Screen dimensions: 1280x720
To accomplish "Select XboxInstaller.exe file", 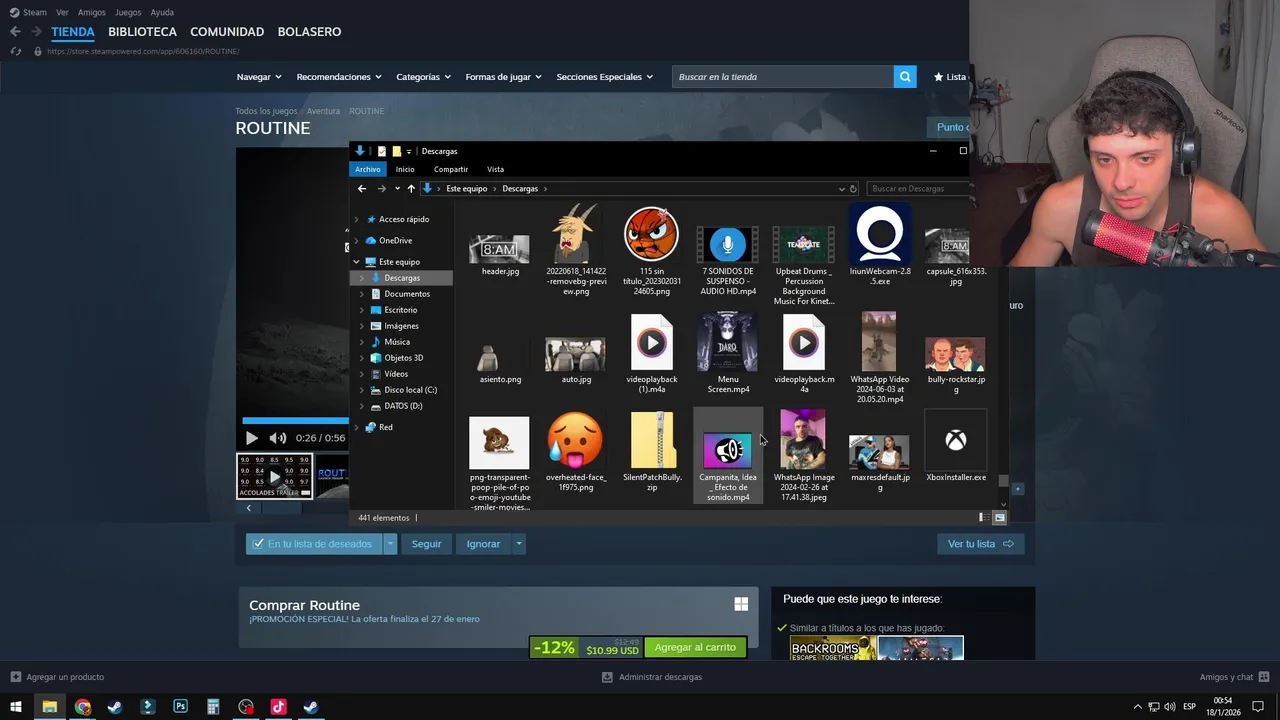I will pos(956,447).
